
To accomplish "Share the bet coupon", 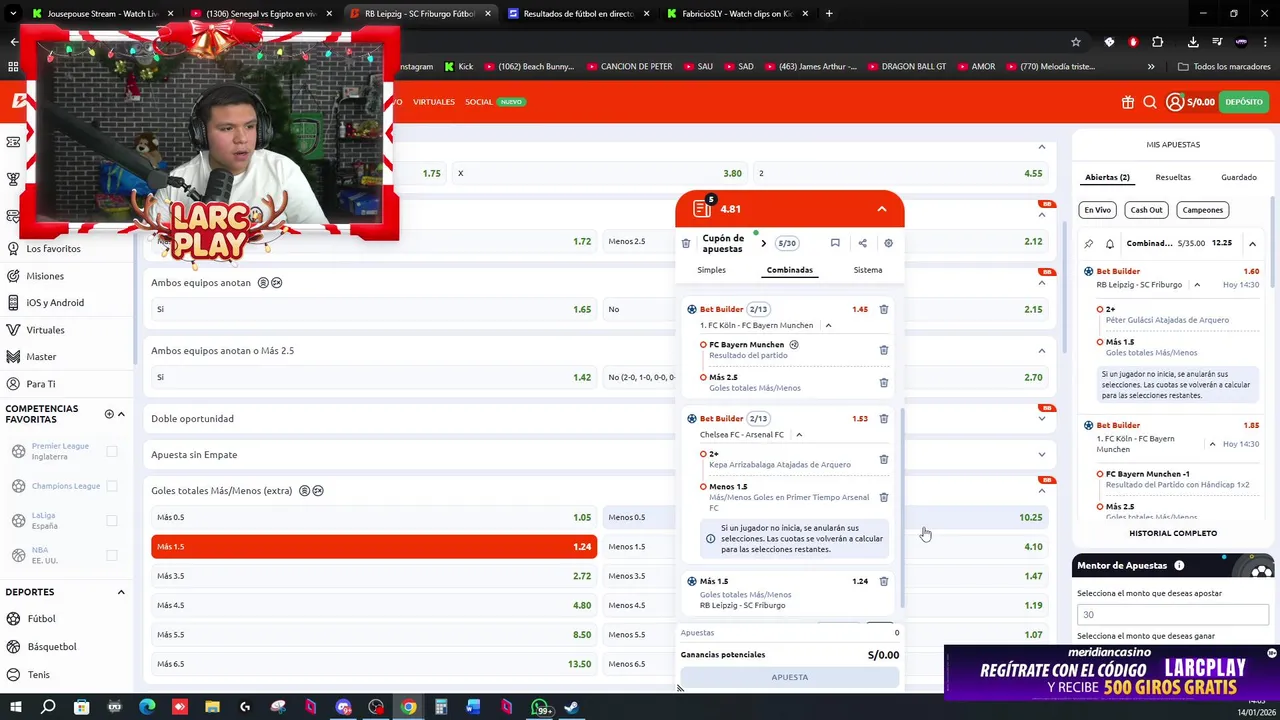I will point(862,243).
